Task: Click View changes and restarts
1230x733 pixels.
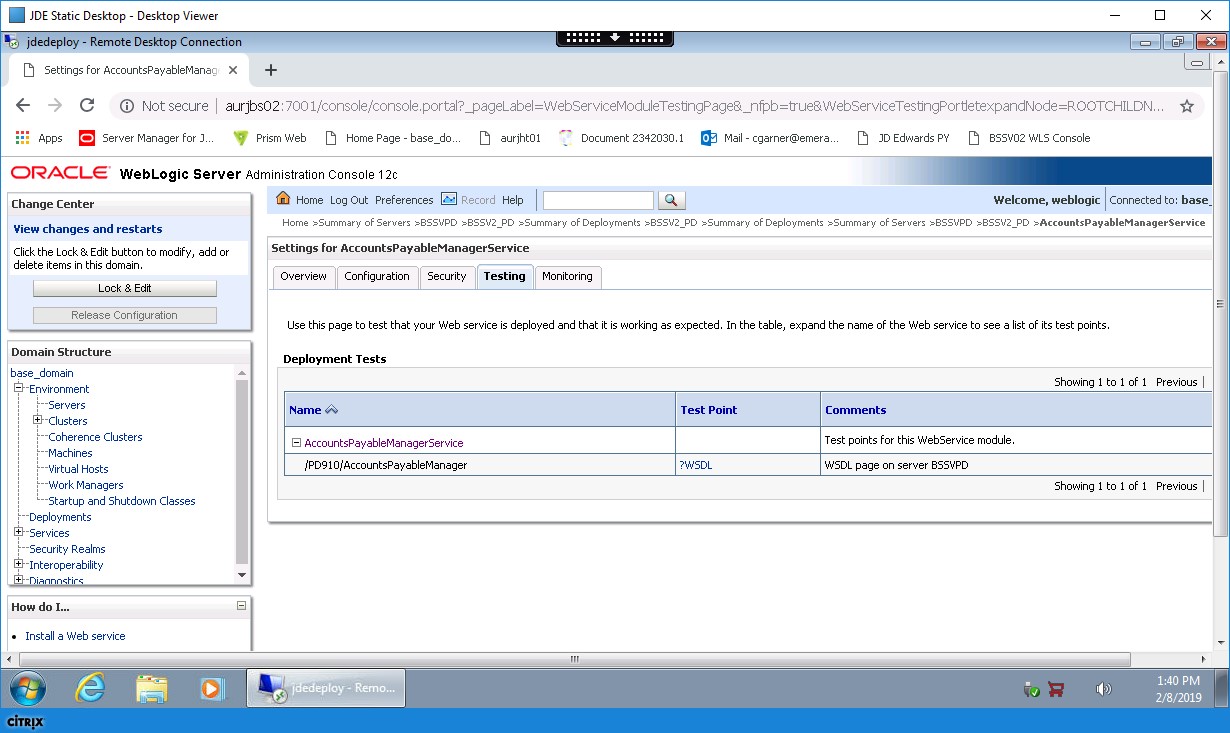Action: 88,229
